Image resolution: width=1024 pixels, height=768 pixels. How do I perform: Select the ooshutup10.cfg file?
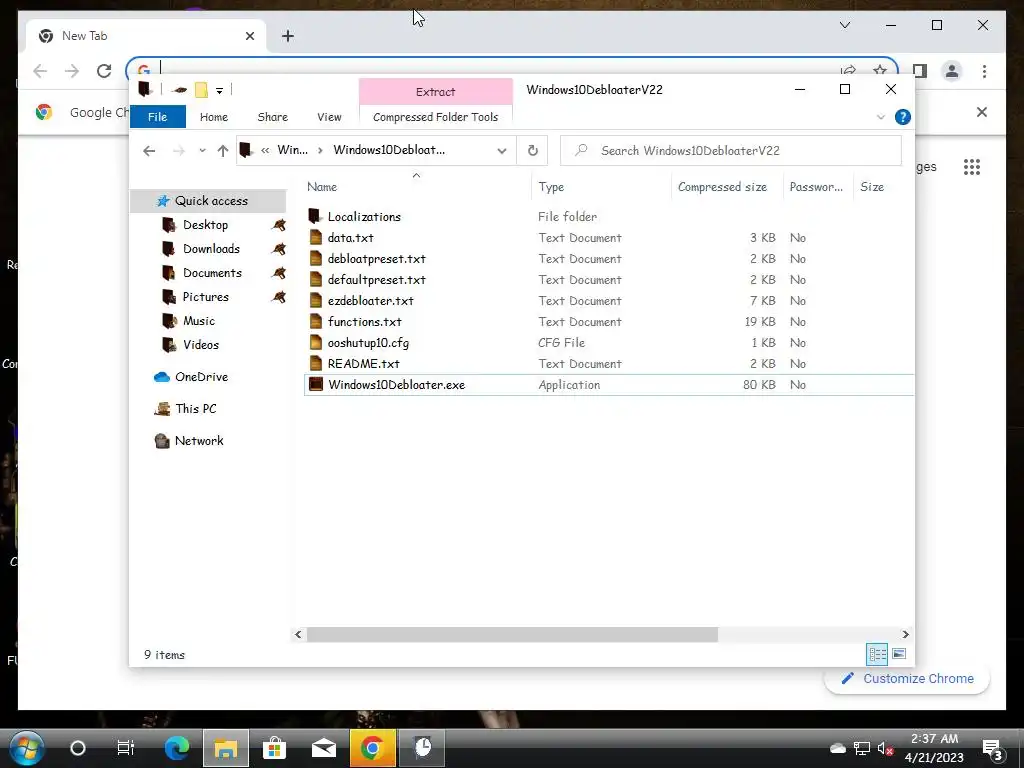368,343
